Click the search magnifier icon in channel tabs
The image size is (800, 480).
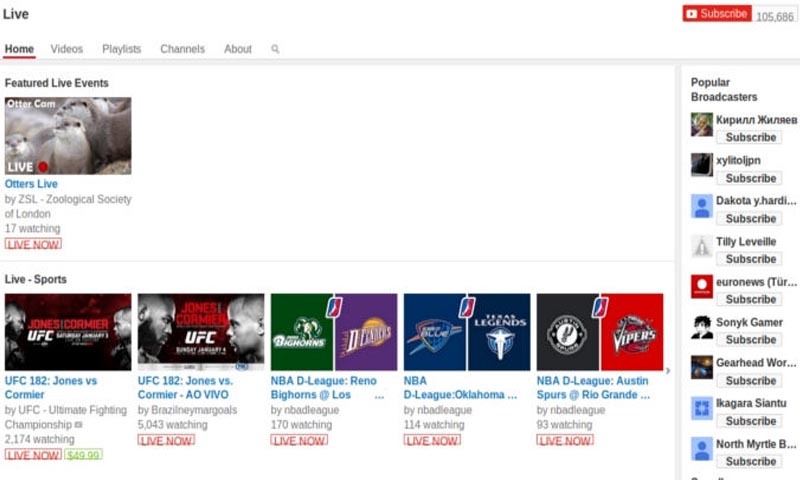275,49
